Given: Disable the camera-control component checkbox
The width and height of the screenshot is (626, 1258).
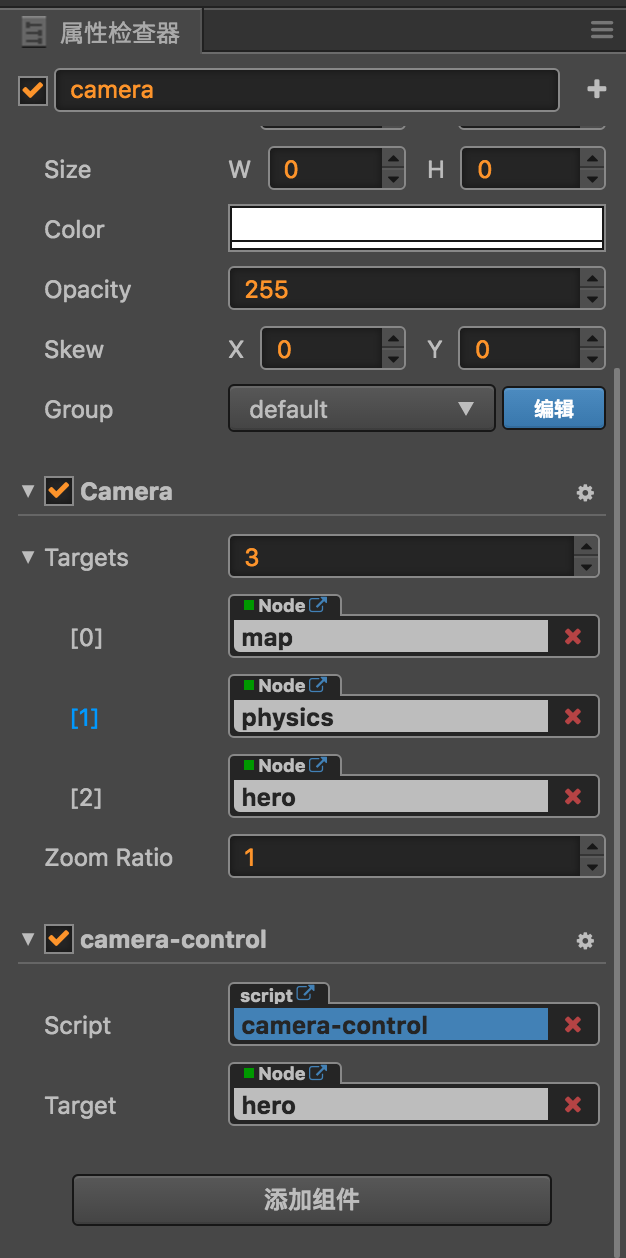Looking at the screenshot, I should [x=59, y=939].
